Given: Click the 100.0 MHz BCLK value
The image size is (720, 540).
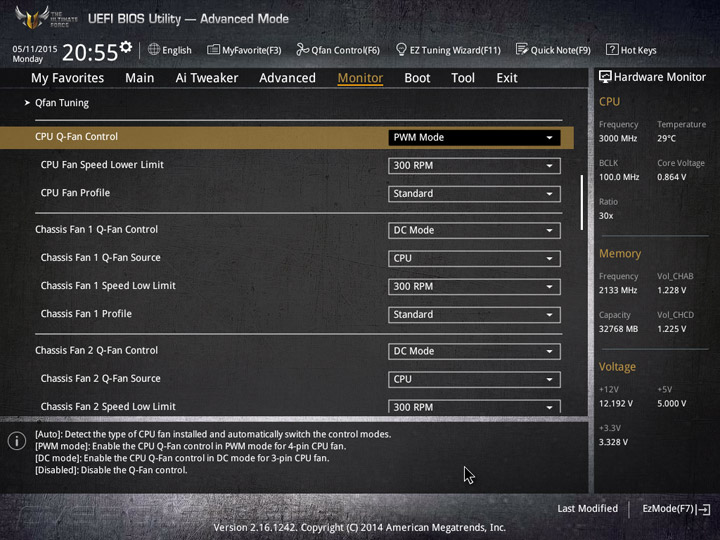Looking at the screenshot, I should [x=619, y=177].
